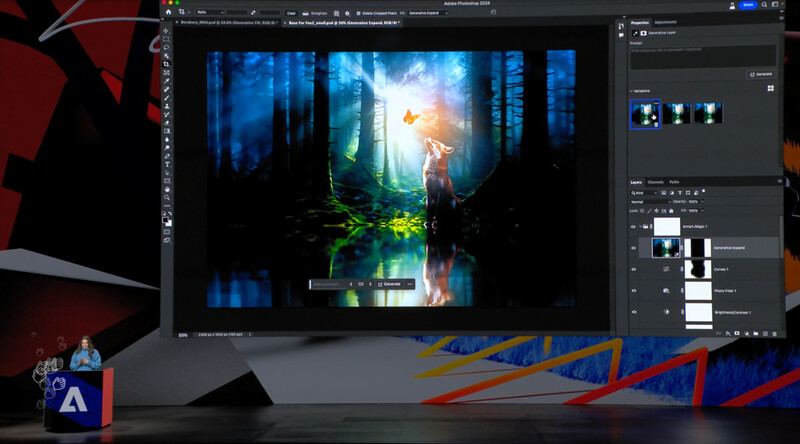Select the Zoom tool
800x444 pixels.
[166, 198]
